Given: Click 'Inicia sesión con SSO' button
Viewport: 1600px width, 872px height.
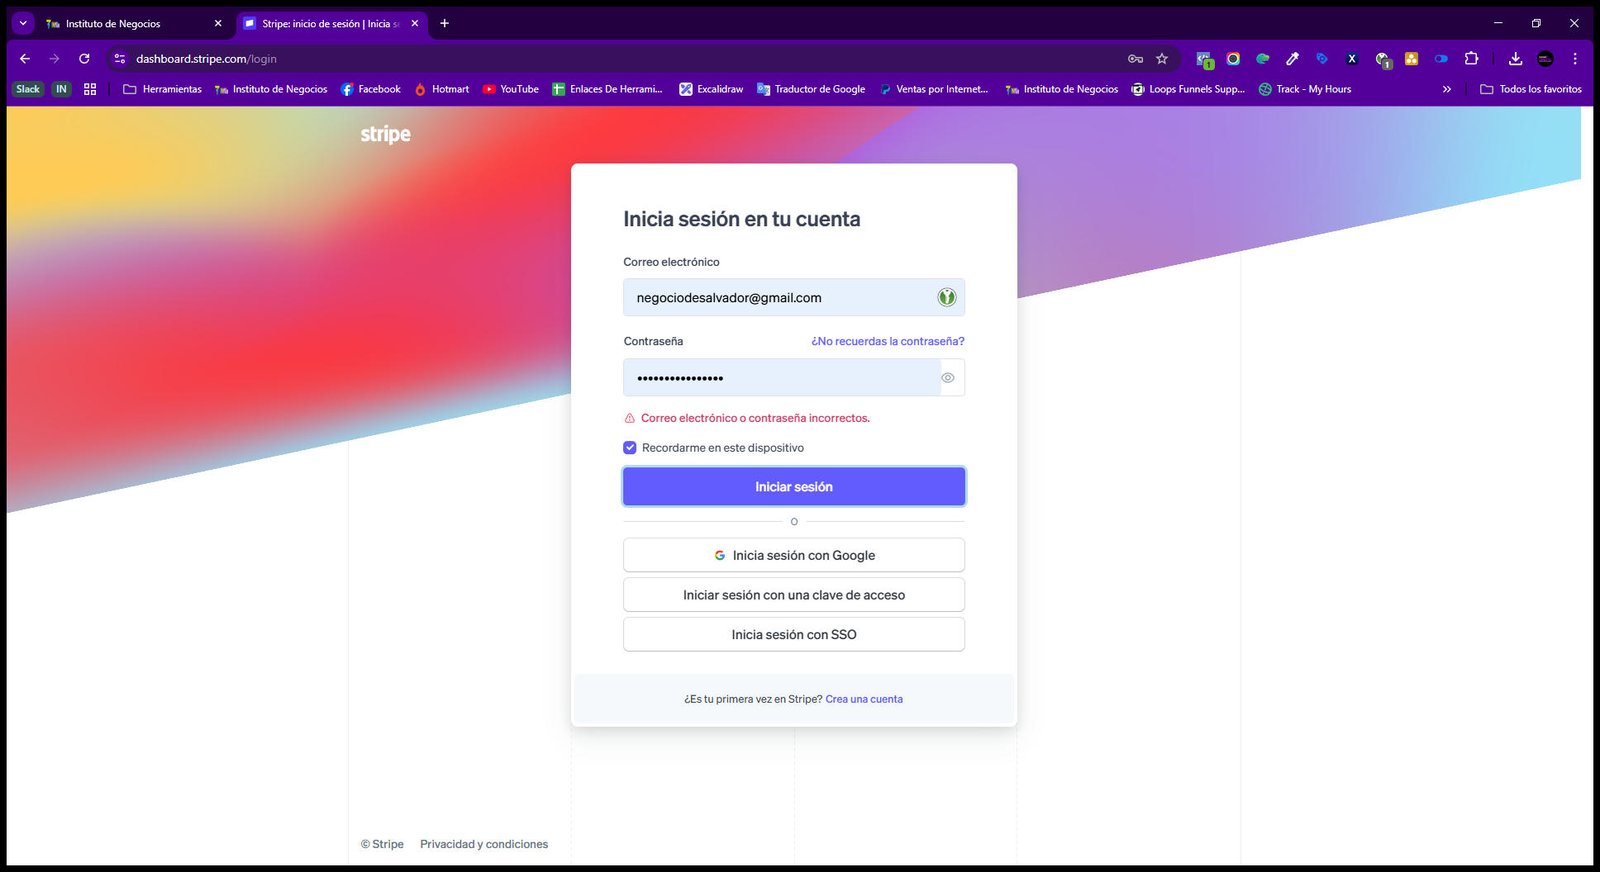Looking at the screenshot, I should 794,635.
